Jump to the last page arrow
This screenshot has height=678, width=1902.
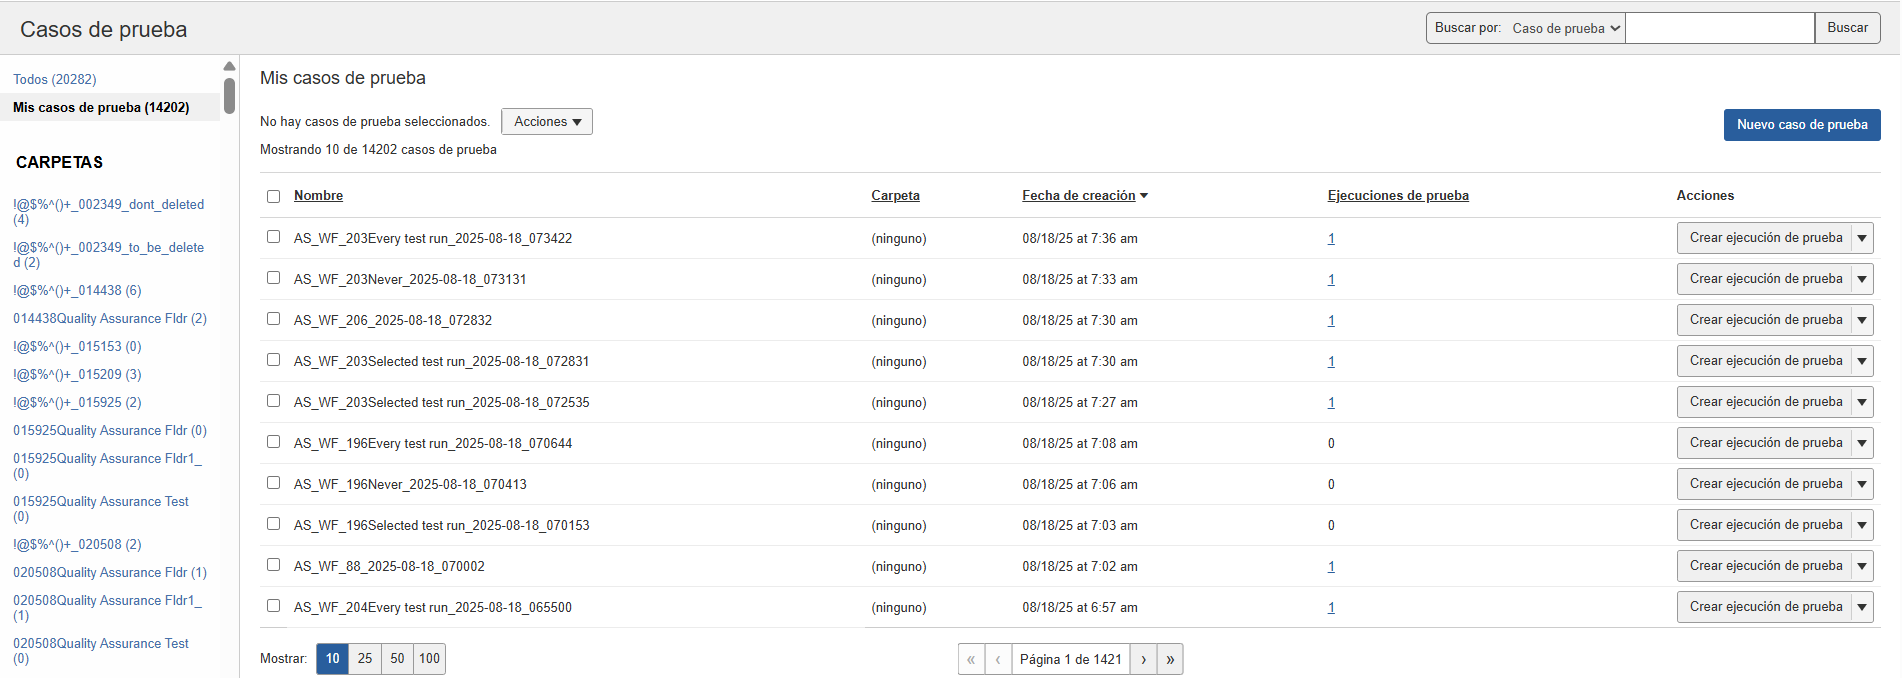(1170, 659)
